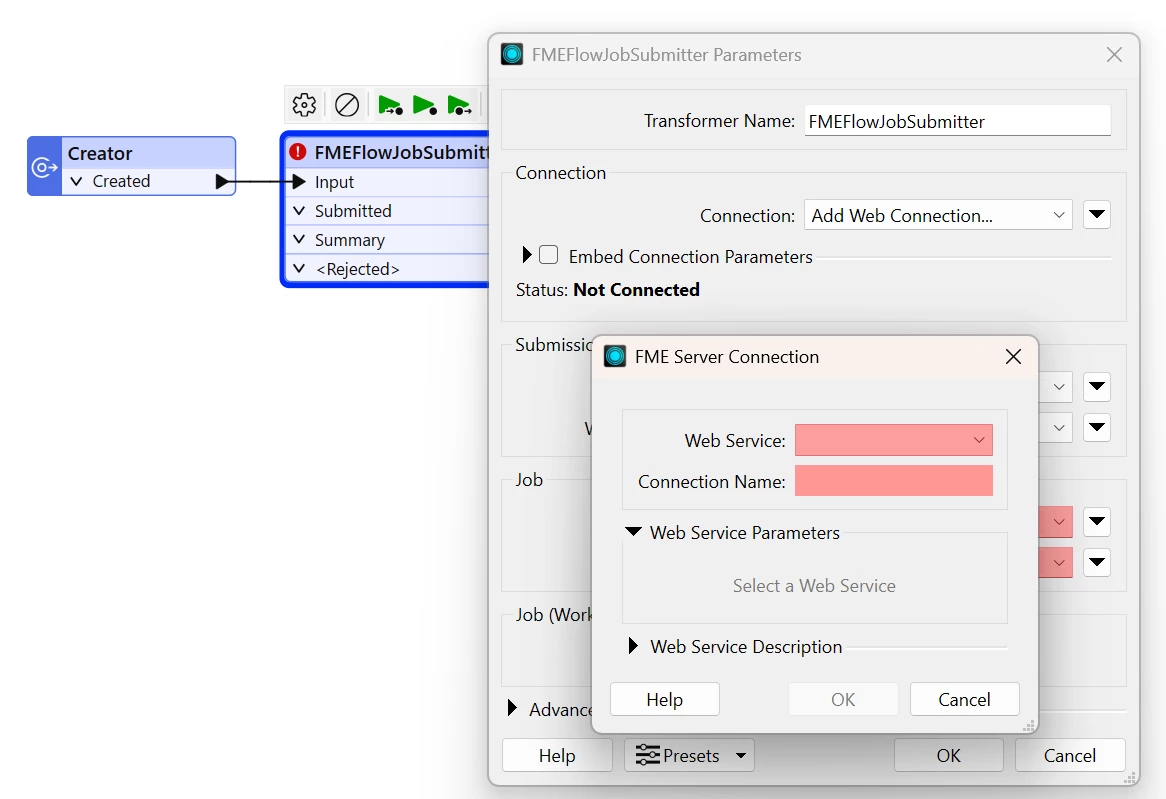
Task: Click the middle green run icon
Action: [425, 105]
